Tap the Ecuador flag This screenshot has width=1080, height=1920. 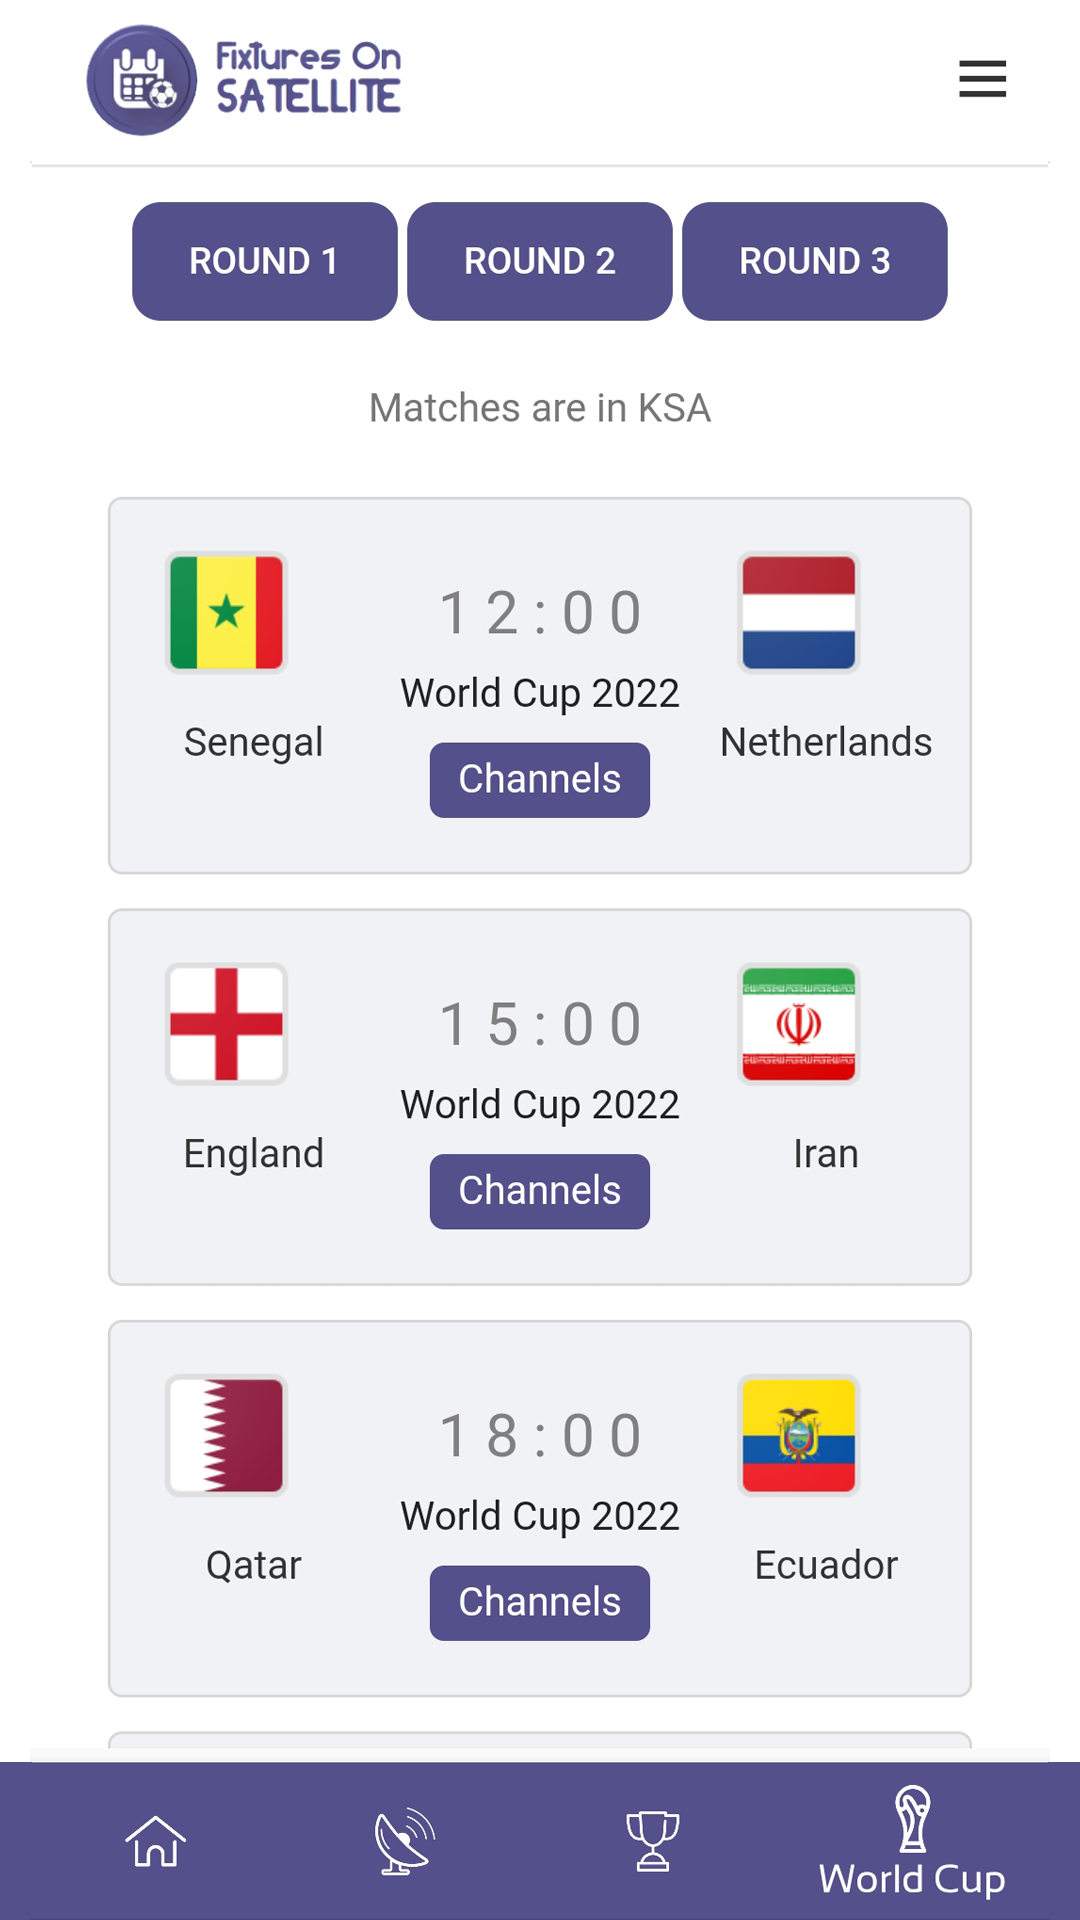click(x=798, y=1435)
